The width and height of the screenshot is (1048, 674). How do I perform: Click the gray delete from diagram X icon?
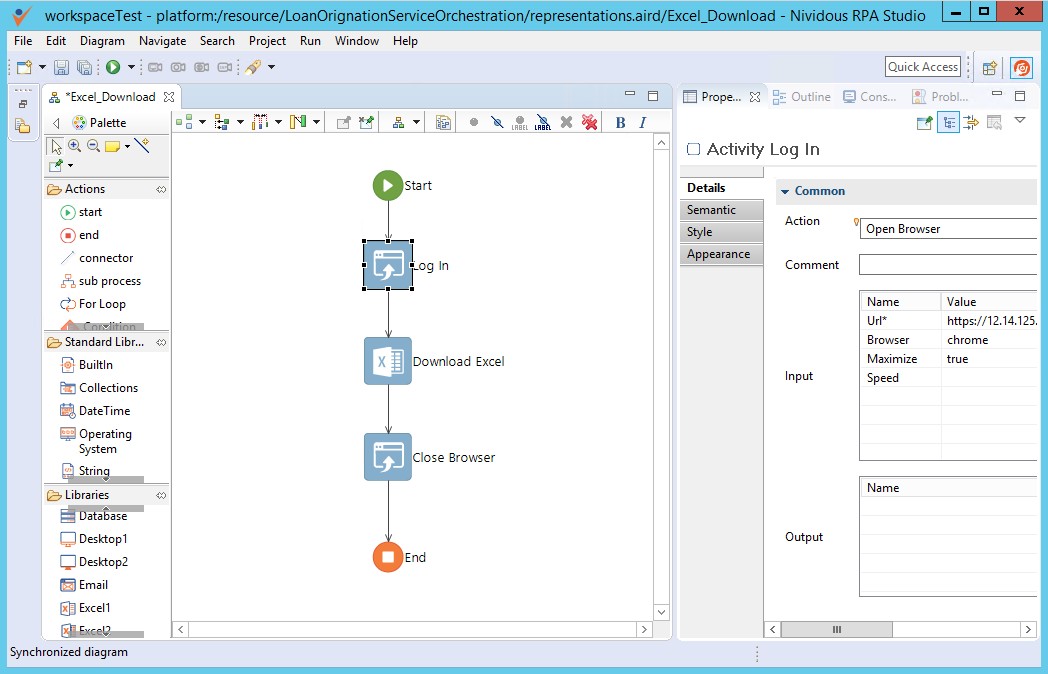tap(566, 122)
